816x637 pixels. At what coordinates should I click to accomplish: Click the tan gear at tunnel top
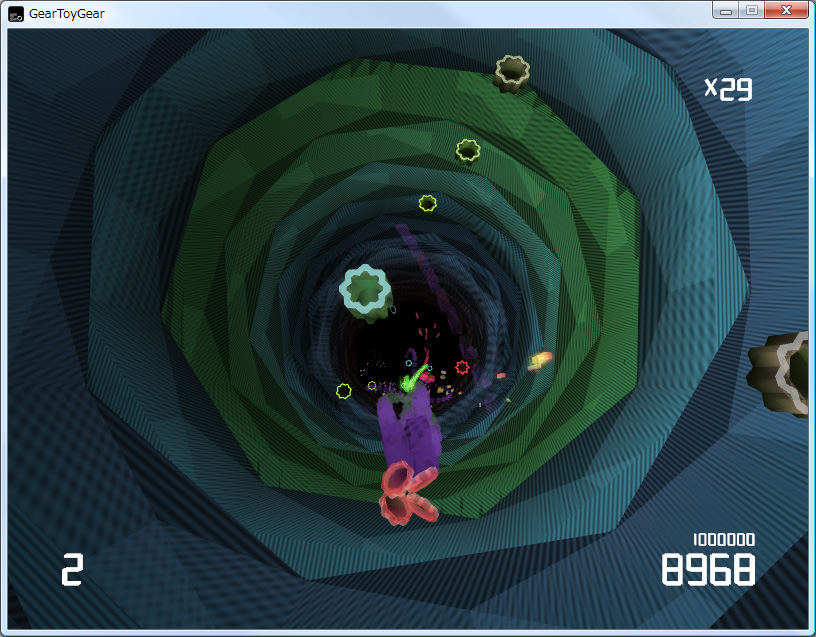pos(512,73)
